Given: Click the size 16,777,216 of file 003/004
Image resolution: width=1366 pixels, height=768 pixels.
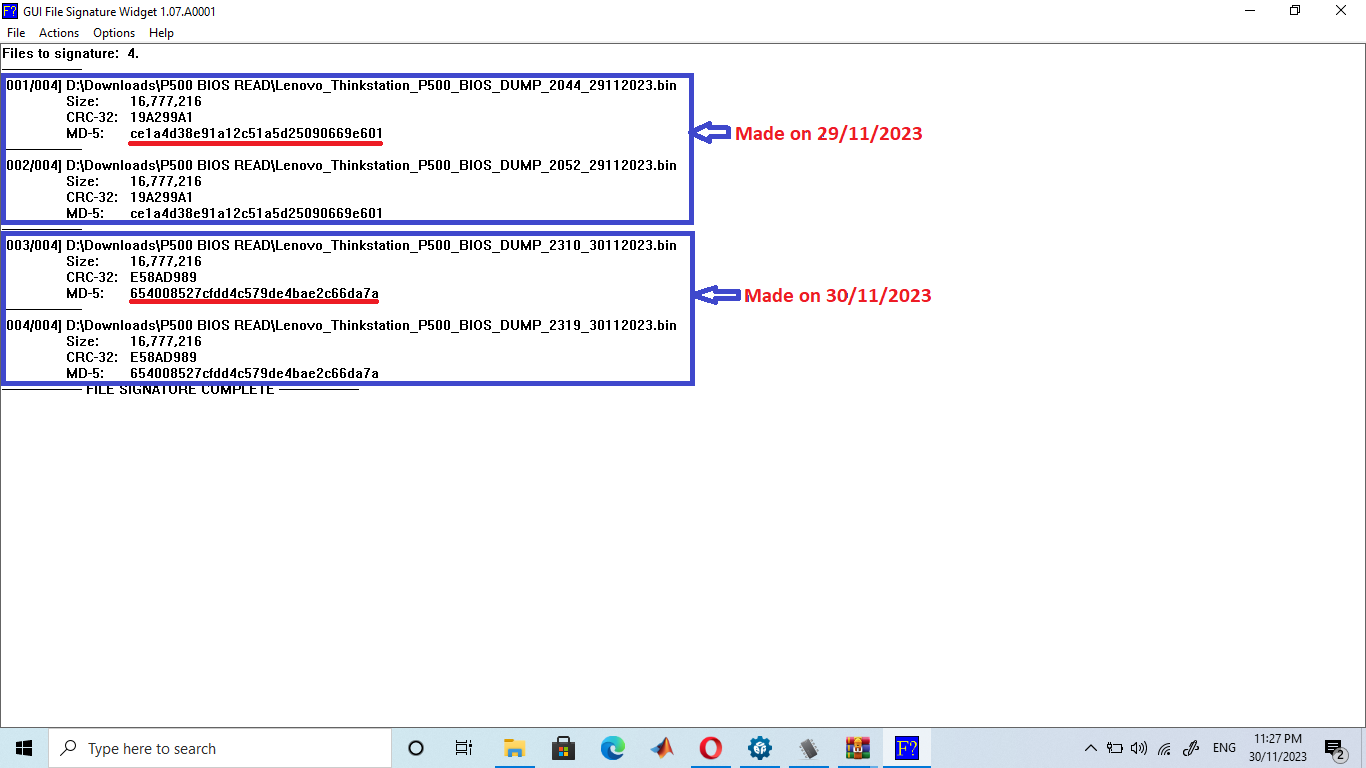Looking at the screenshot, I should pos(166,261).
